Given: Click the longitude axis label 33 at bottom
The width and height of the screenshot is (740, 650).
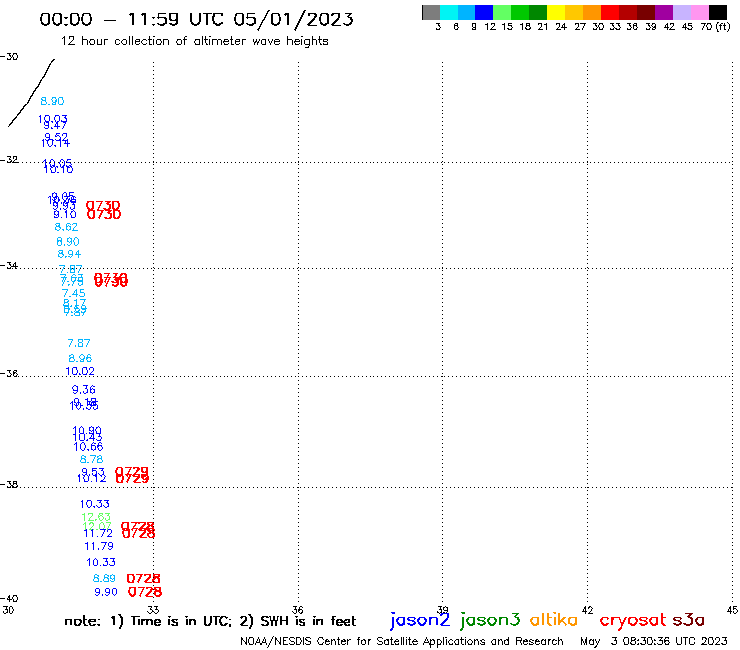Looking at the screenshot, I should [153, 610].
